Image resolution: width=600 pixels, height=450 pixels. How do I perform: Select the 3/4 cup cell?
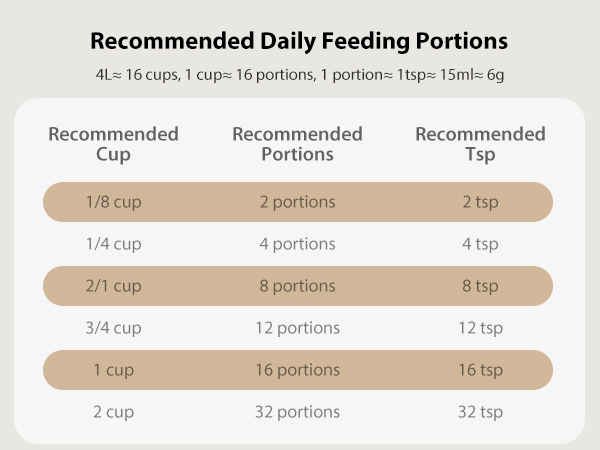(113, 328)
